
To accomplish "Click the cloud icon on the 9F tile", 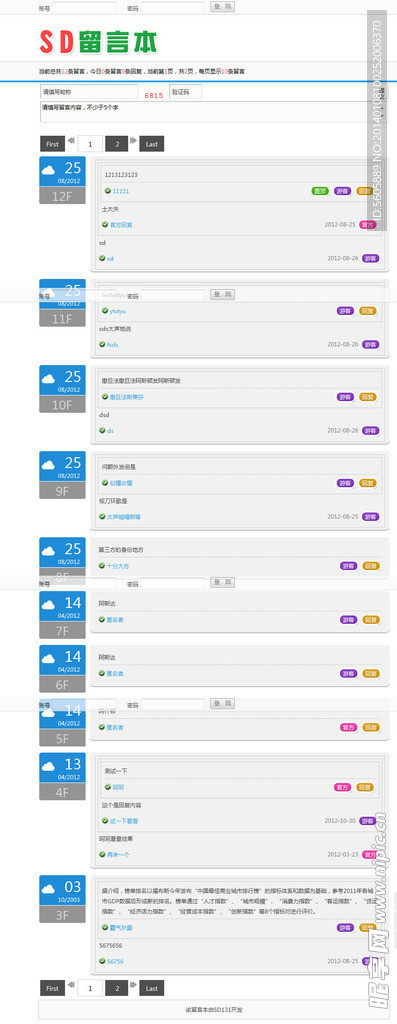I will pyautogui.click(x=48, y=465).
